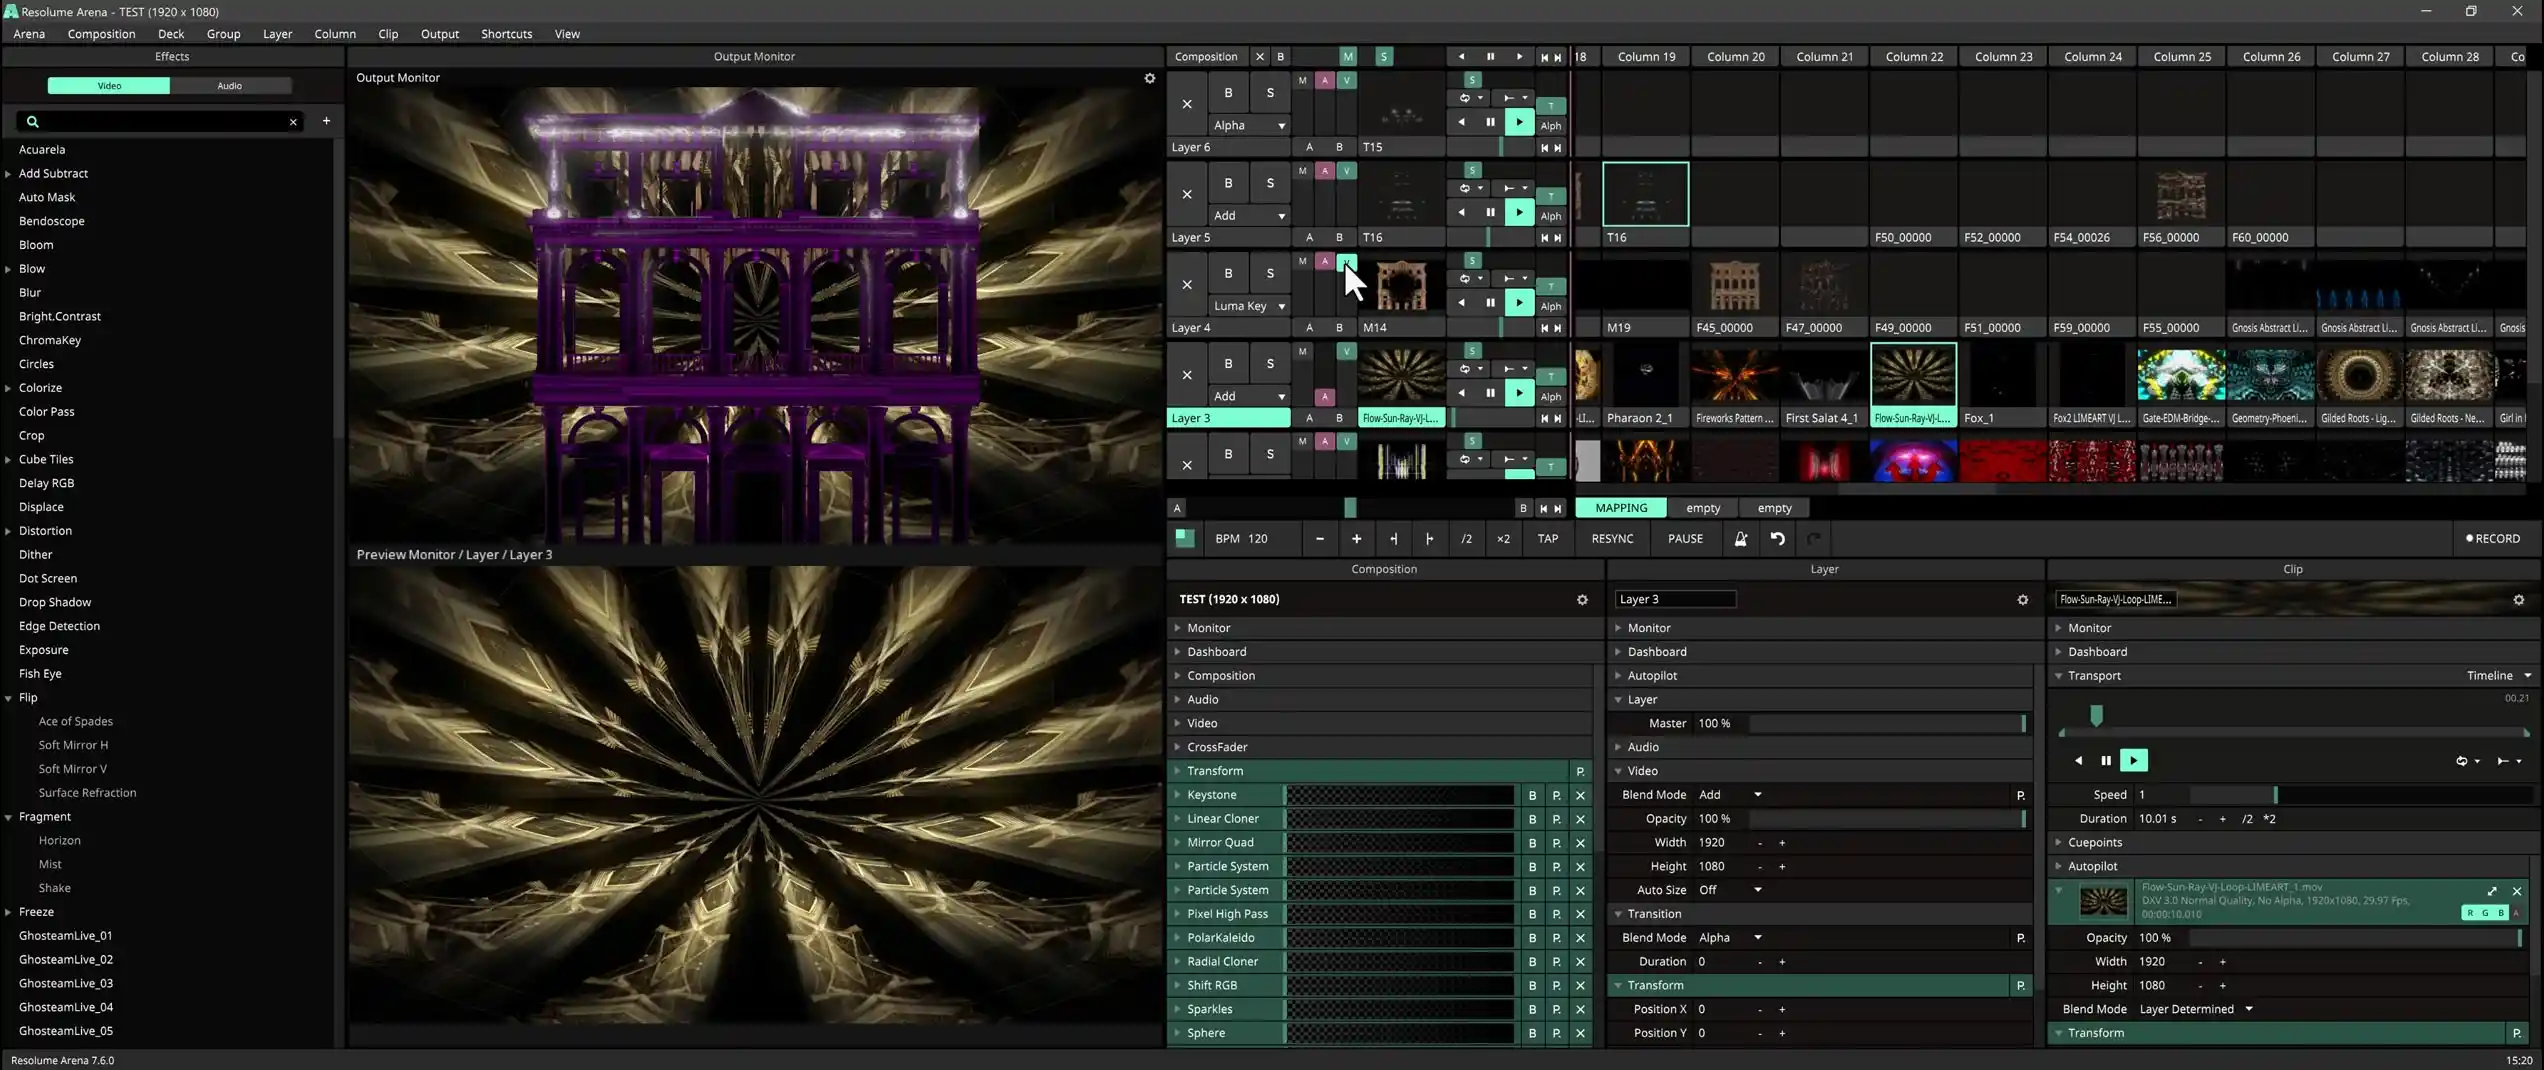Toggle Layer 6 solo S button
Viewport: 2544px width, 1070px height.
point(1270,93)
